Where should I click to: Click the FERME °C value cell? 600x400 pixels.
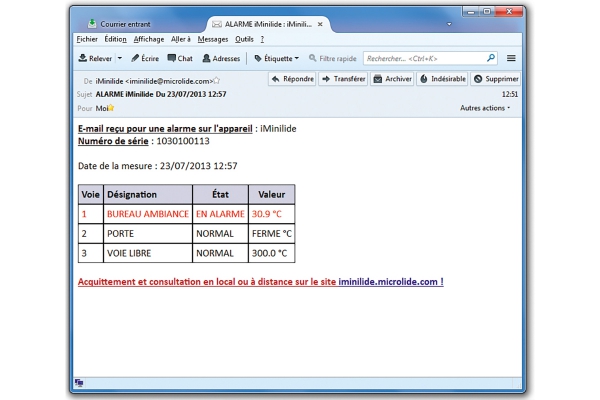[272, 233]
